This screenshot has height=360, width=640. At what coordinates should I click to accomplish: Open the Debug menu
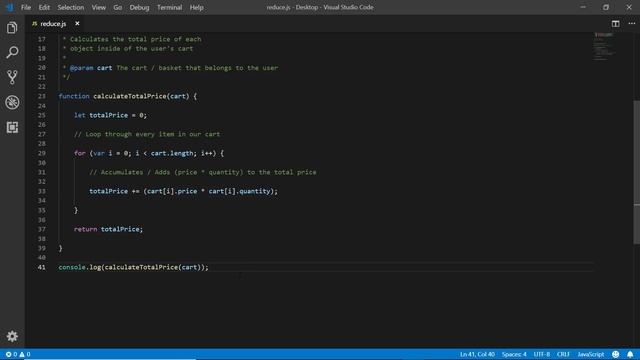coord(139,7)
